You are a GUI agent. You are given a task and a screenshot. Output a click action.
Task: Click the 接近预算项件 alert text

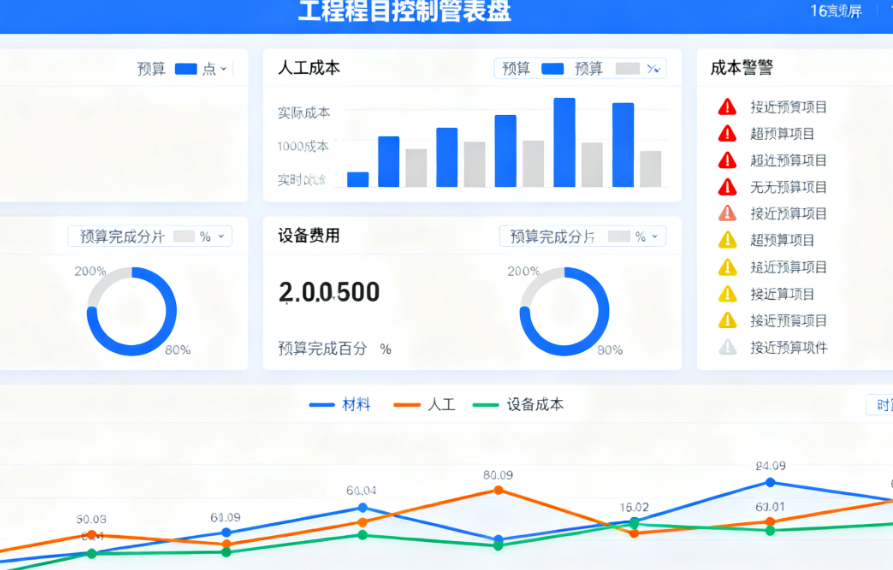click(788, 347)
